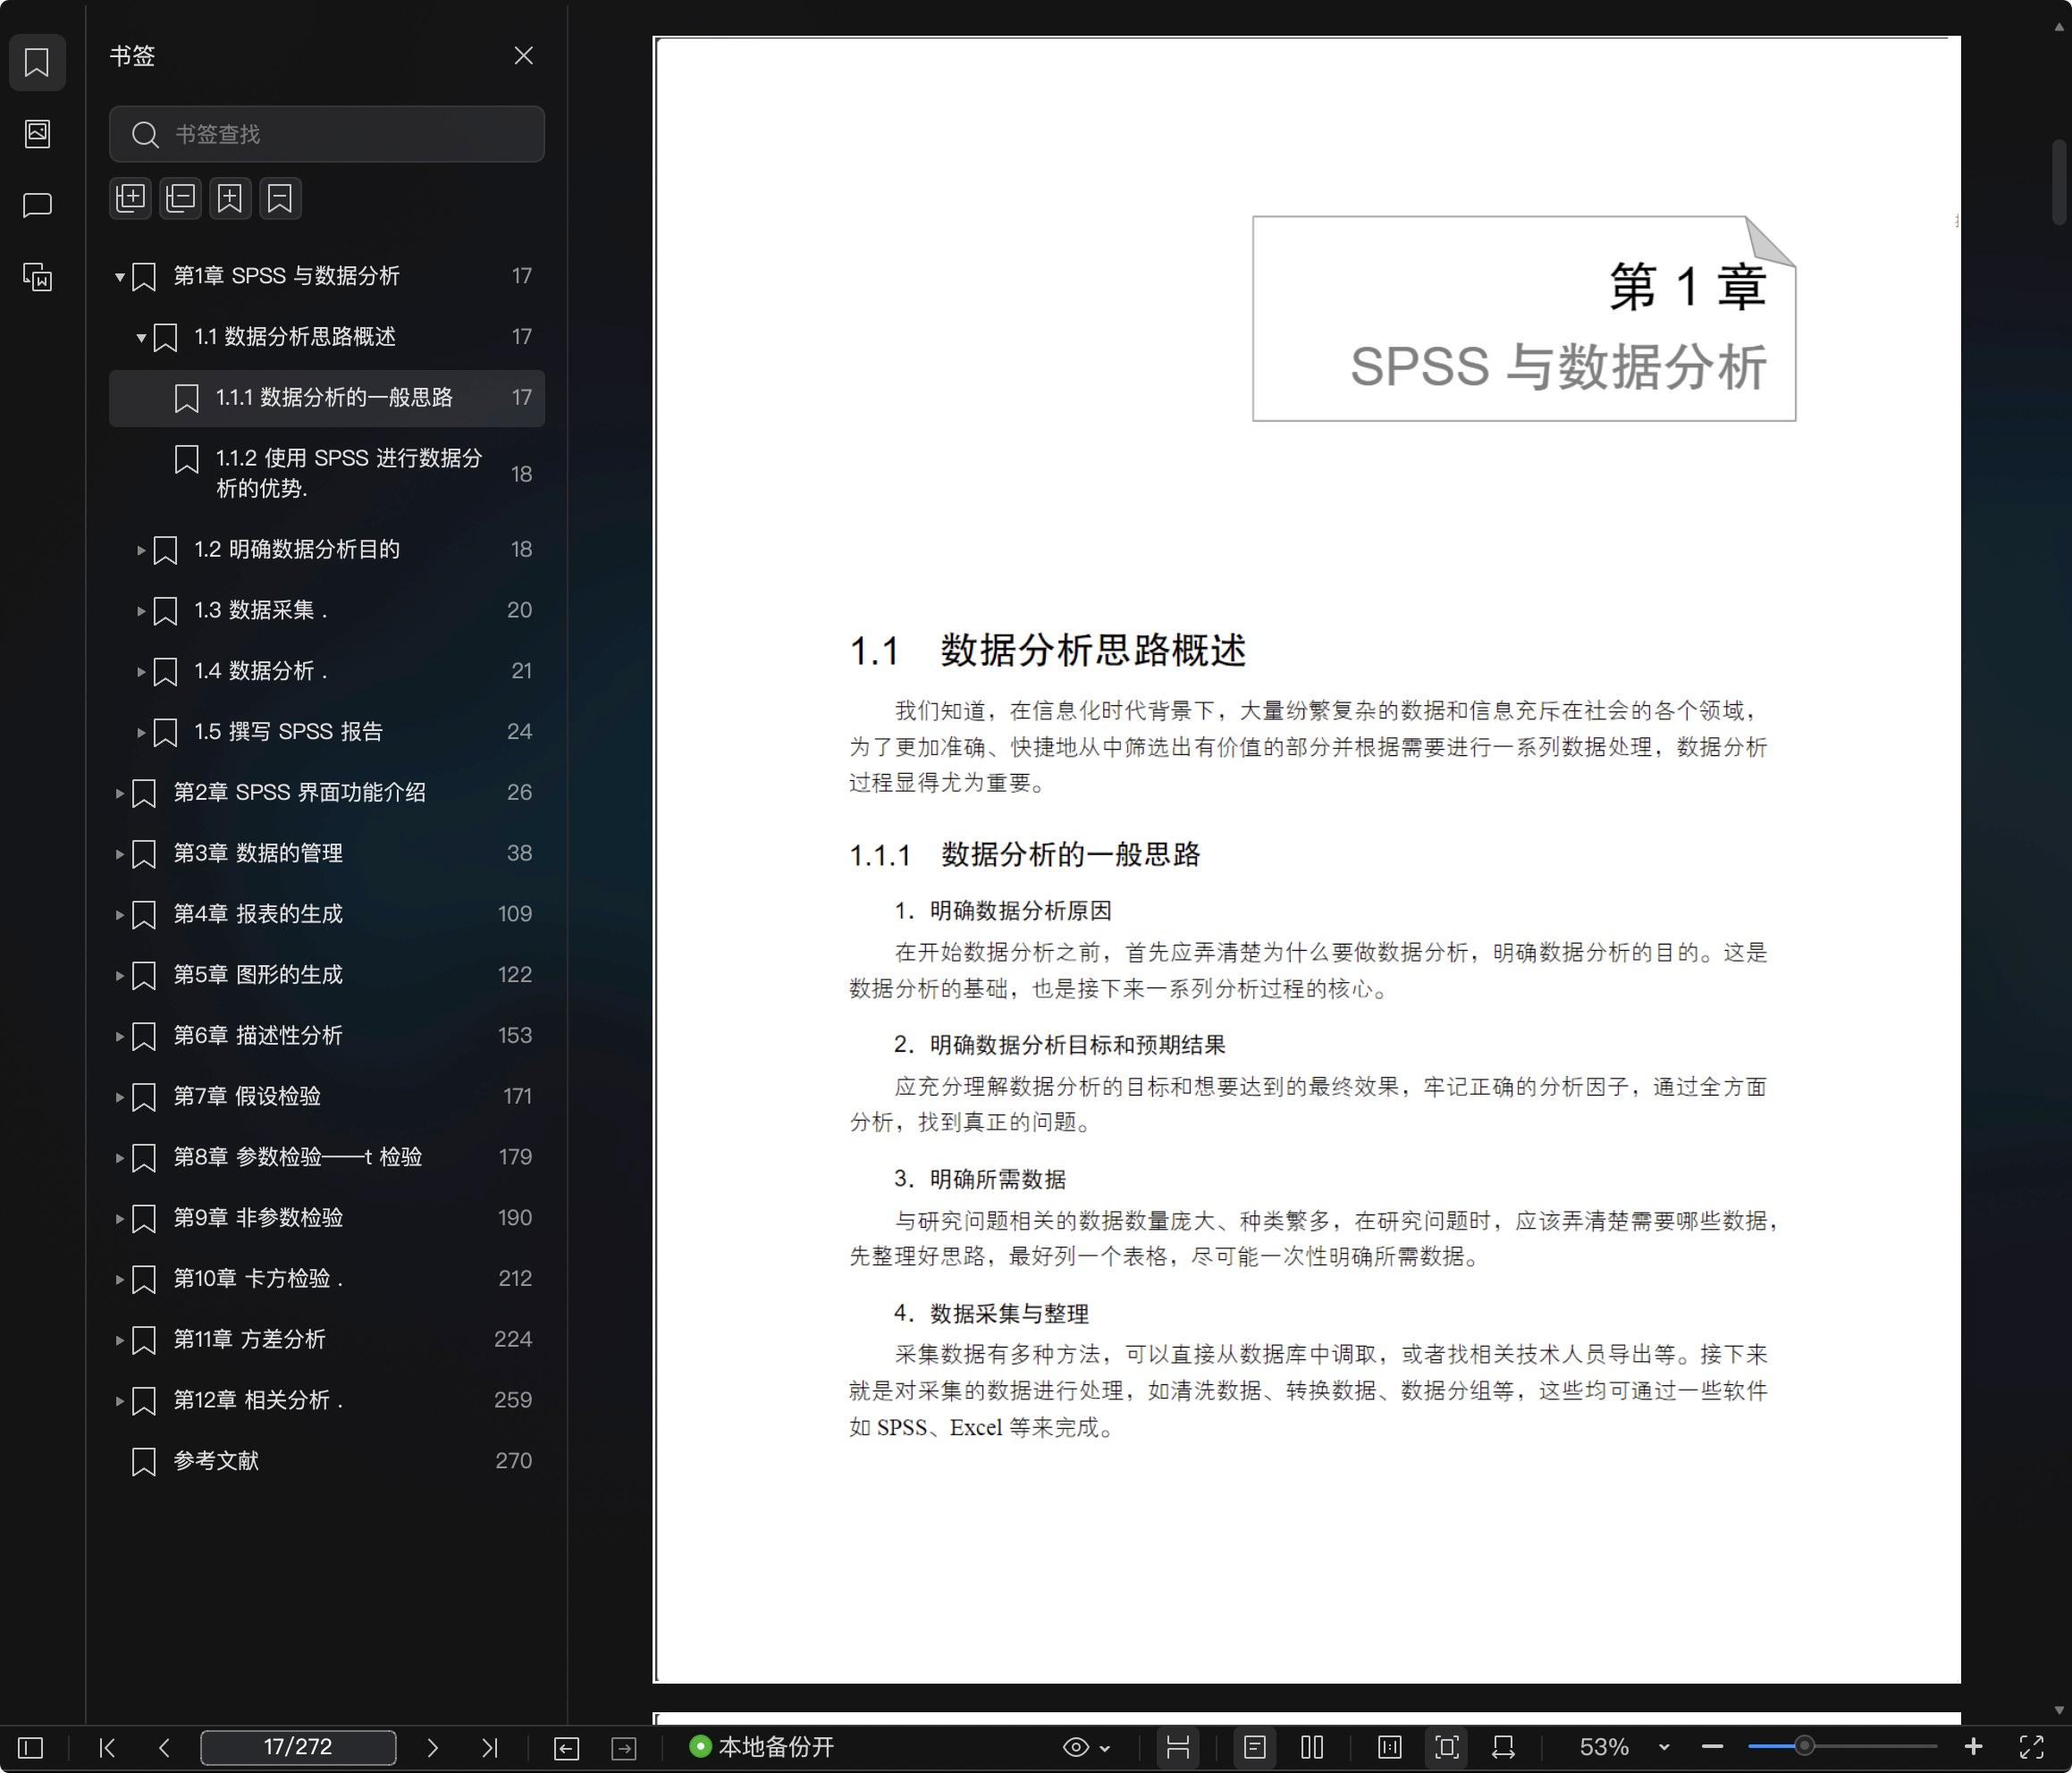Image resolution: width=2072 pixels, height=1773 pixels.
Task: Go to bookmark 第4章 报表的生成
Action: click(x=327, y=914)
